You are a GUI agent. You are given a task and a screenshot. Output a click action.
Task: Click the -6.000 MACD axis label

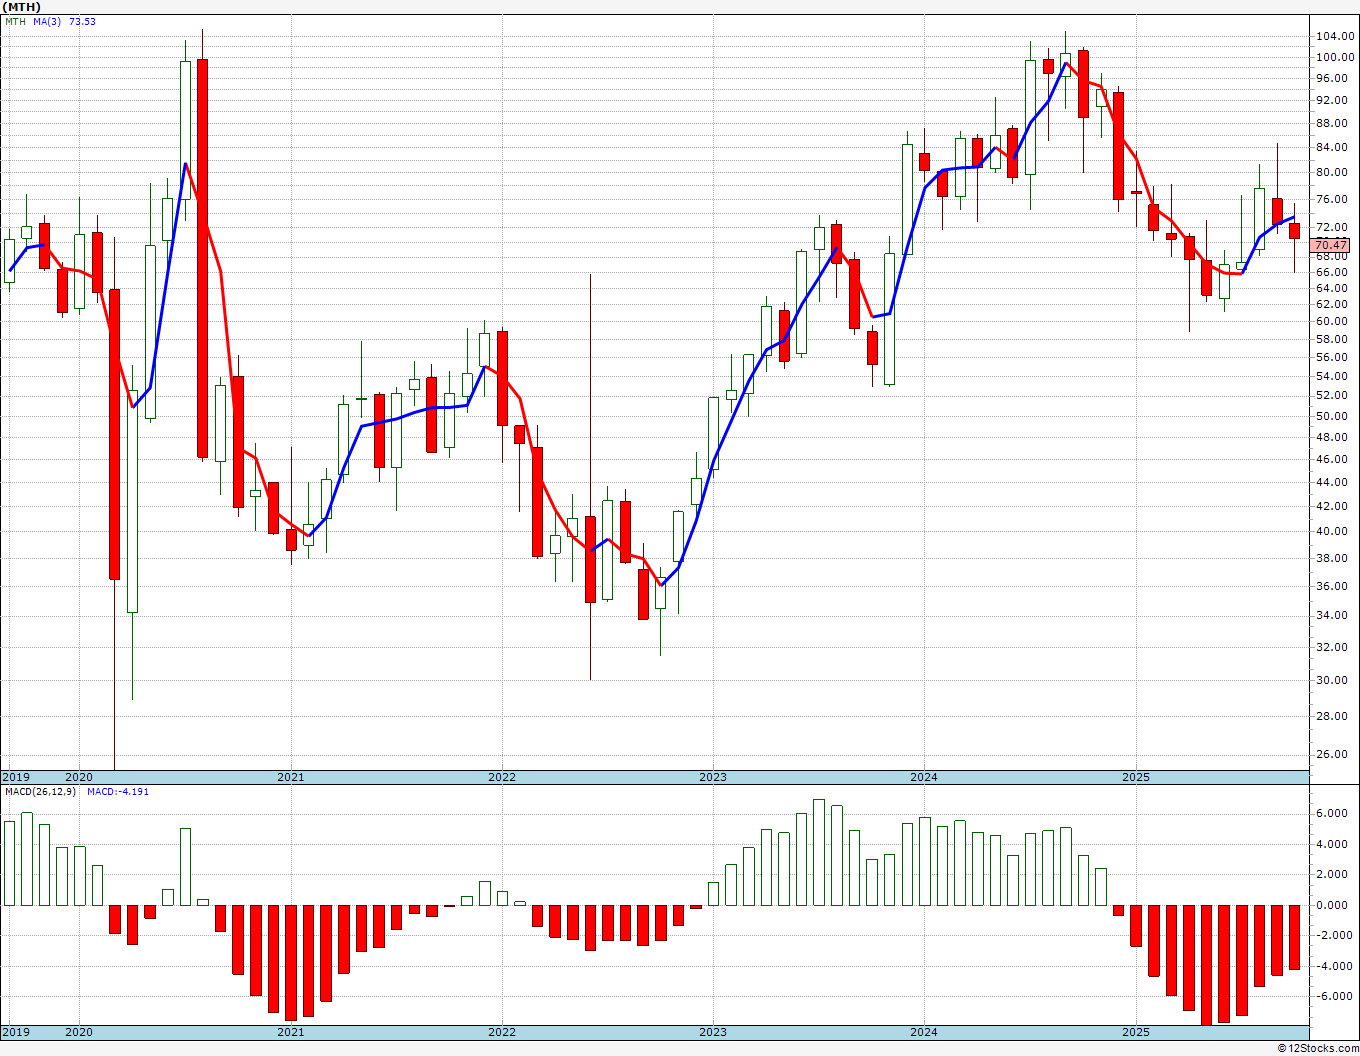[1332, 996]
